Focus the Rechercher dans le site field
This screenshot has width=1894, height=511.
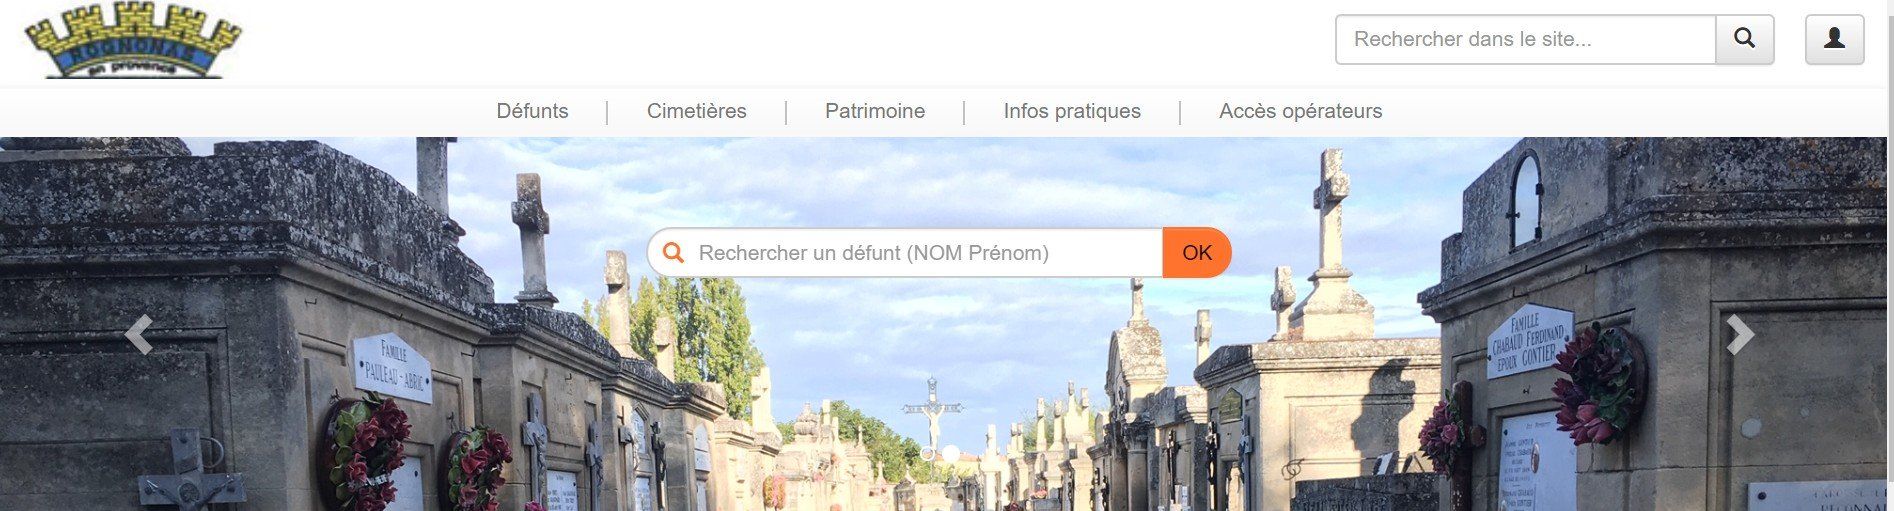pos(1526,39)
